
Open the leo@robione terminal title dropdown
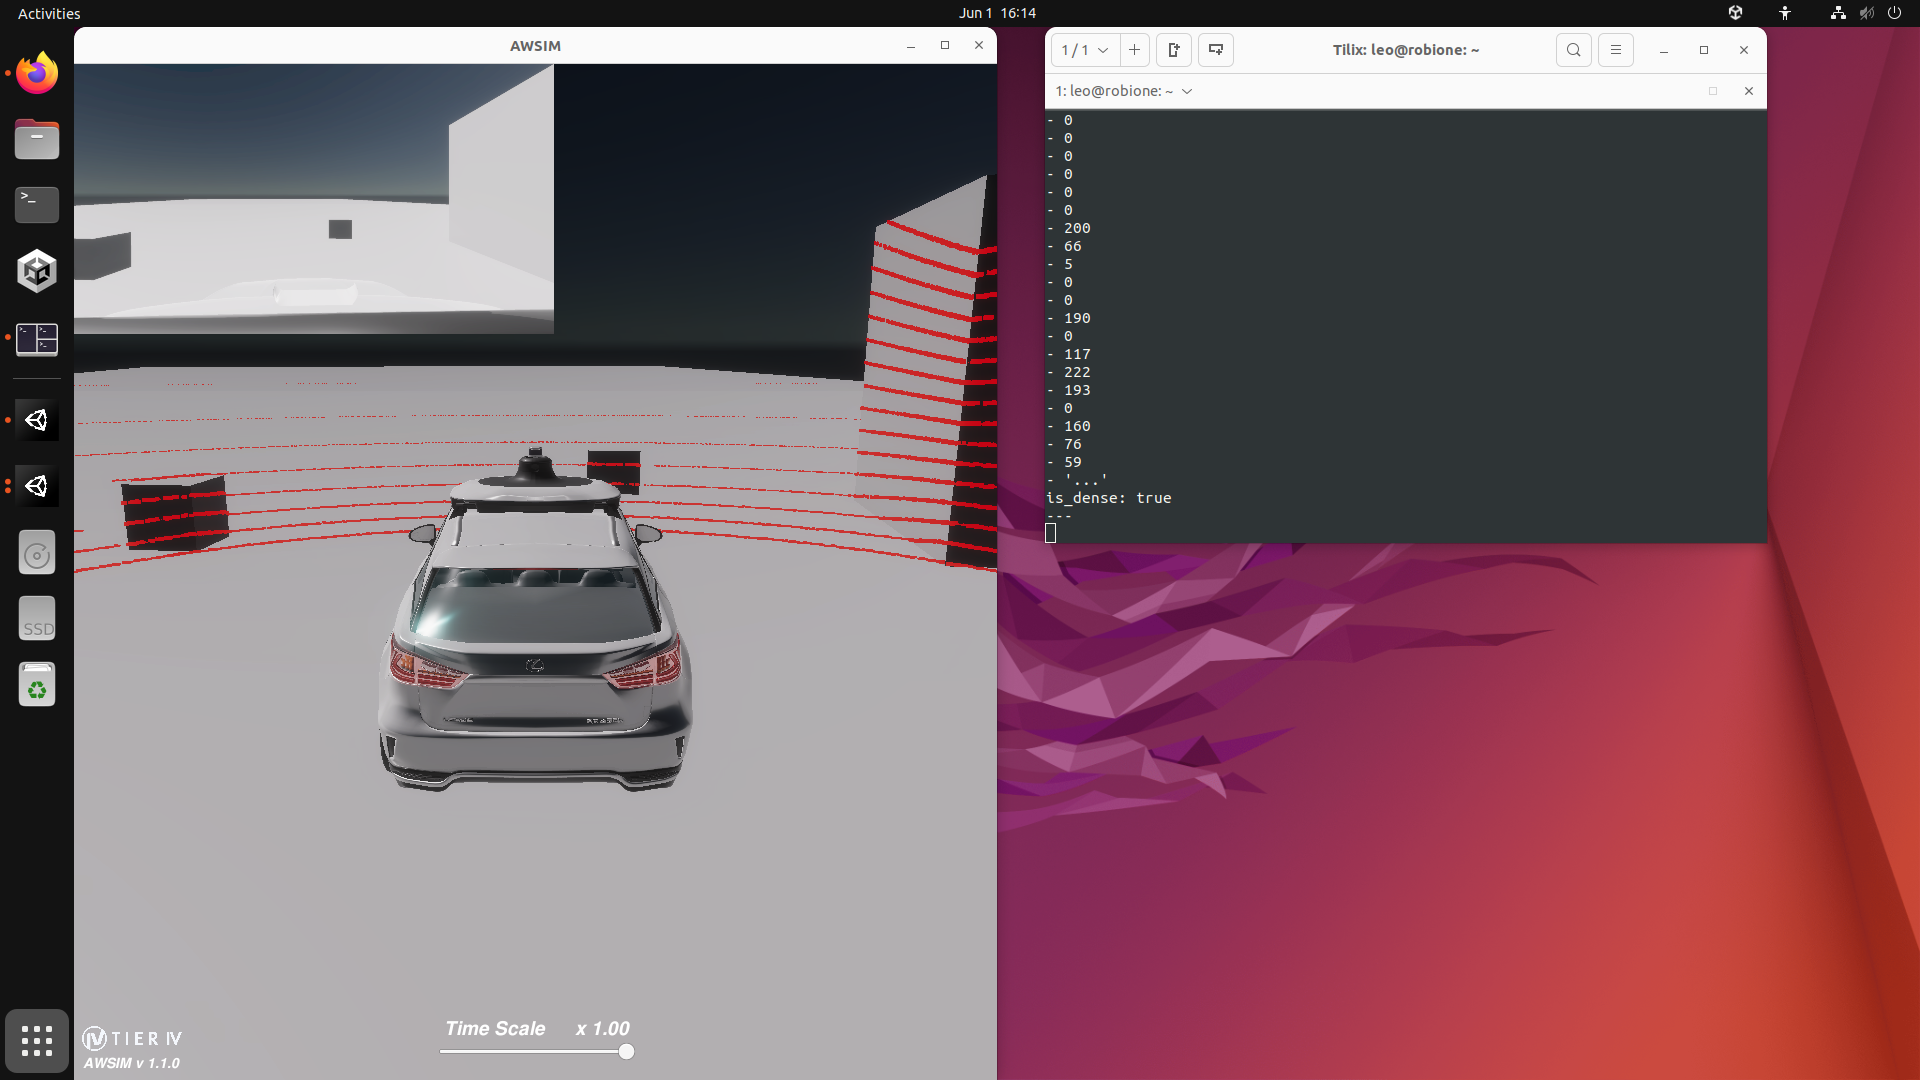[1186, 91]
